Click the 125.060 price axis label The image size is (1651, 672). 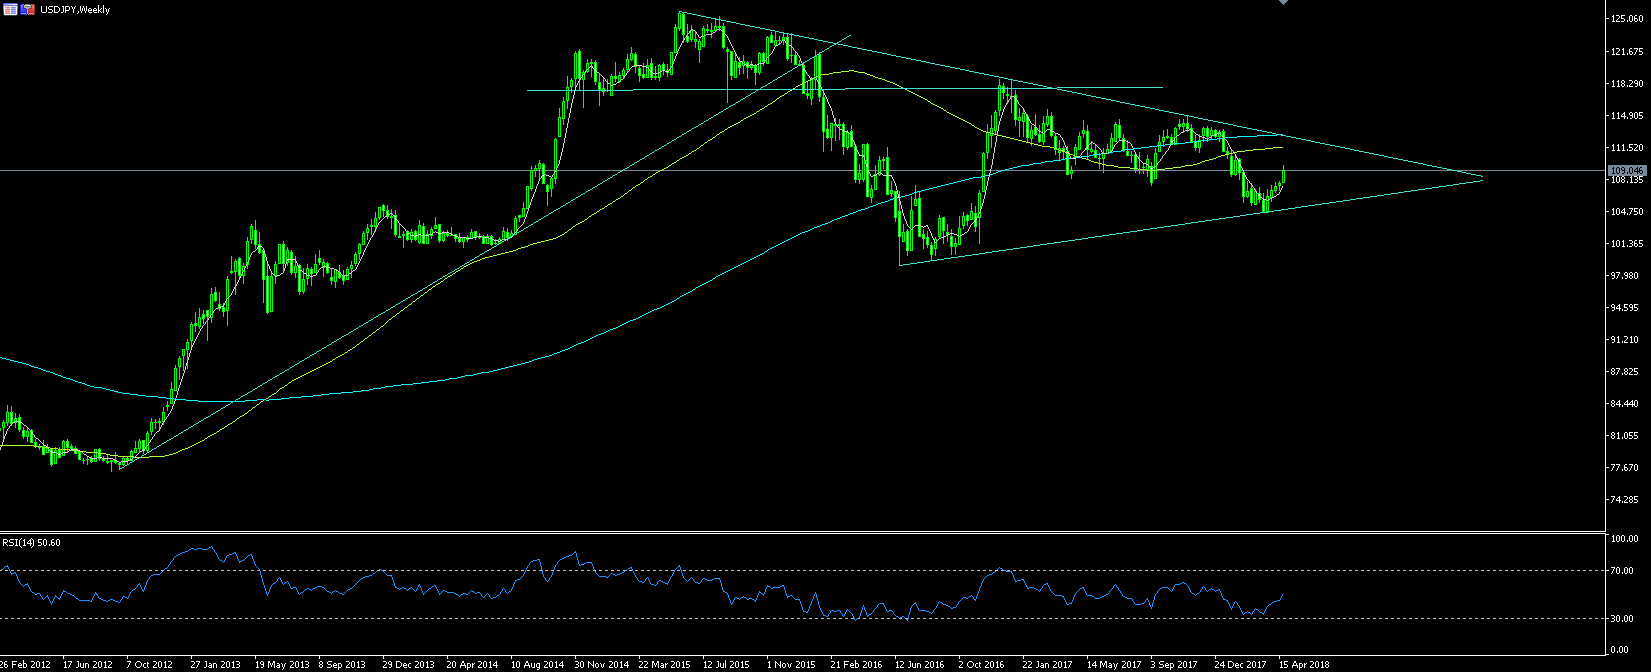point(1625,19)
